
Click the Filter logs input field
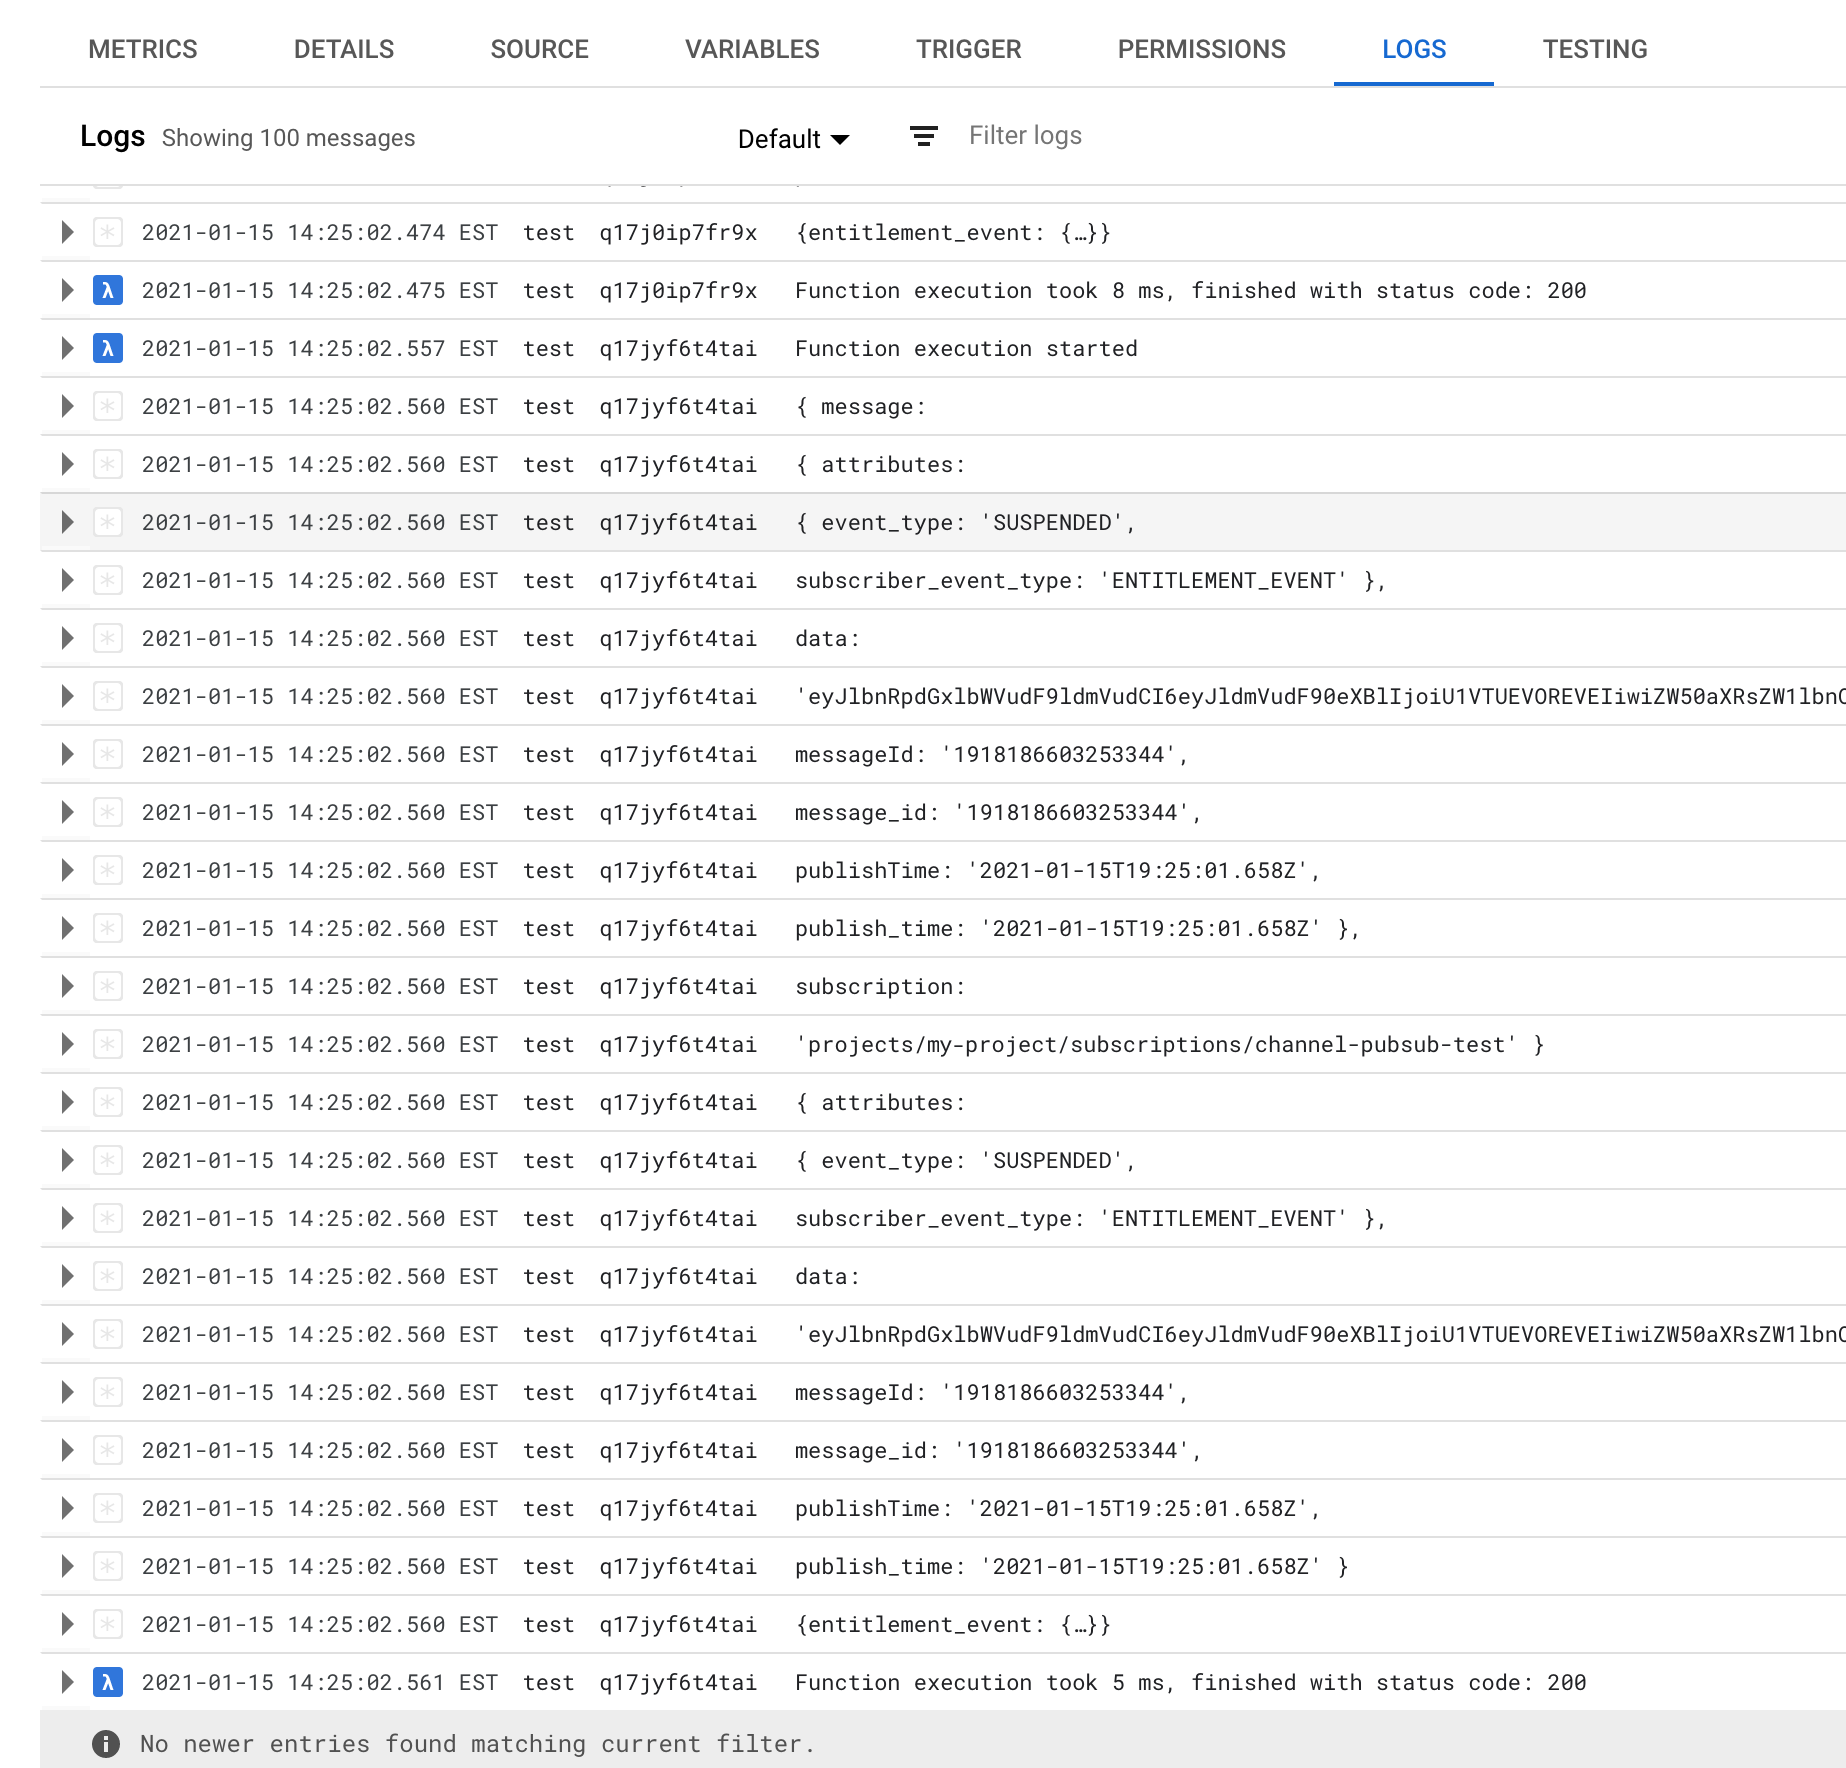pos(1025,135)
